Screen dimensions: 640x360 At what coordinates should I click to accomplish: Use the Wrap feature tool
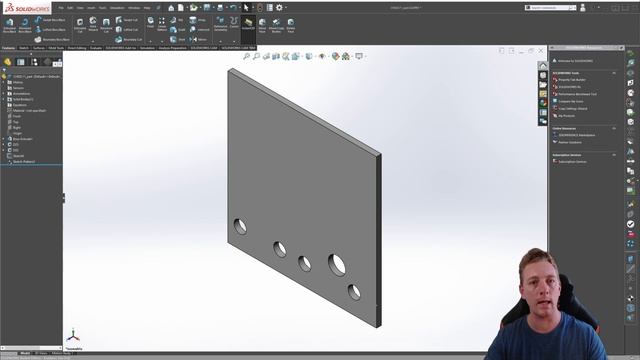198,20
